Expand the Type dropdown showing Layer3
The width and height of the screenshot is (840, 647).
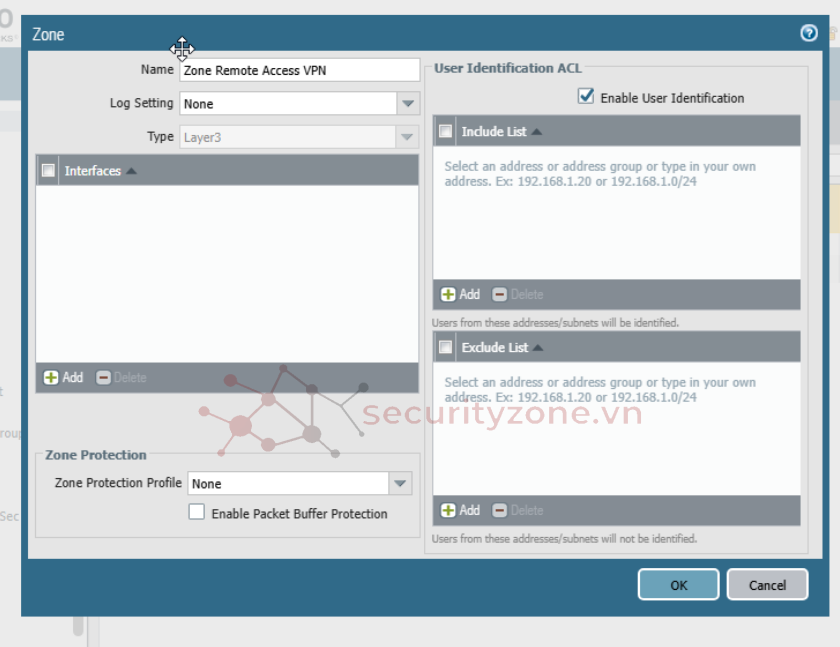click(x=407, y=137)
